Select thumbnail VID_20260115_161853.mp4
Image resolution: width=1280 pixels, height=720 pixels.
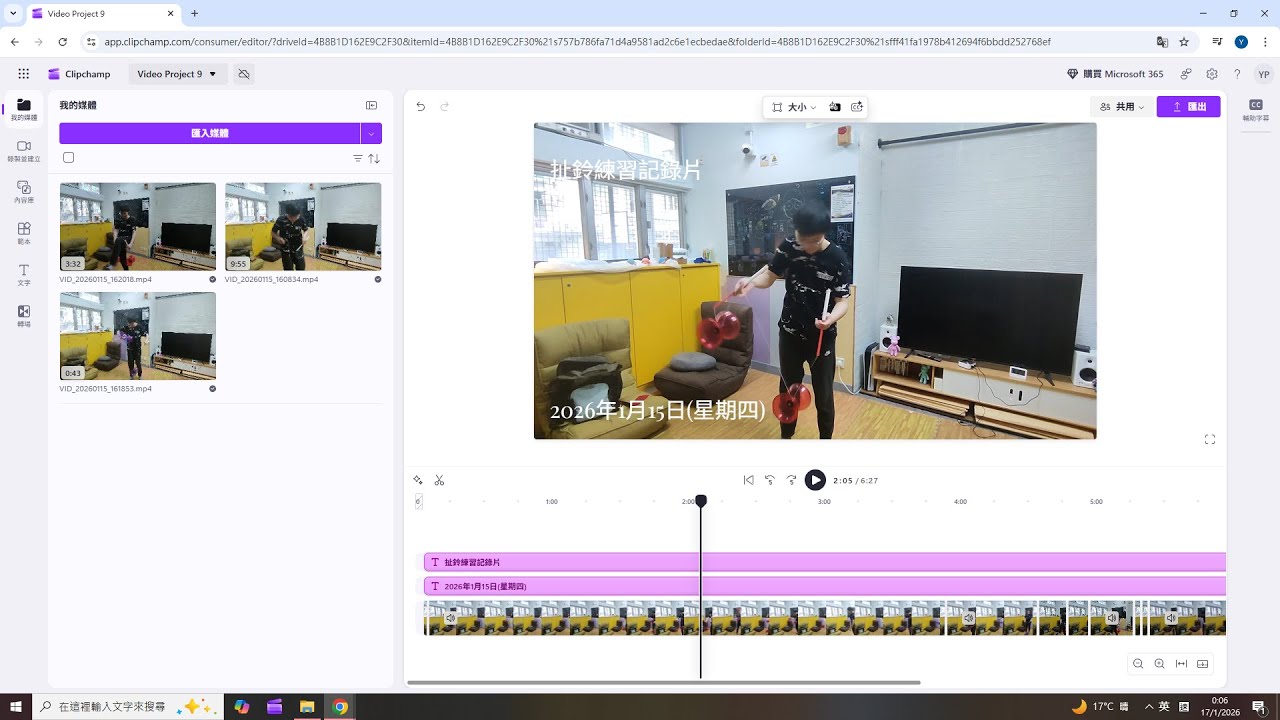pyautogui.click(x=138, y=335)
